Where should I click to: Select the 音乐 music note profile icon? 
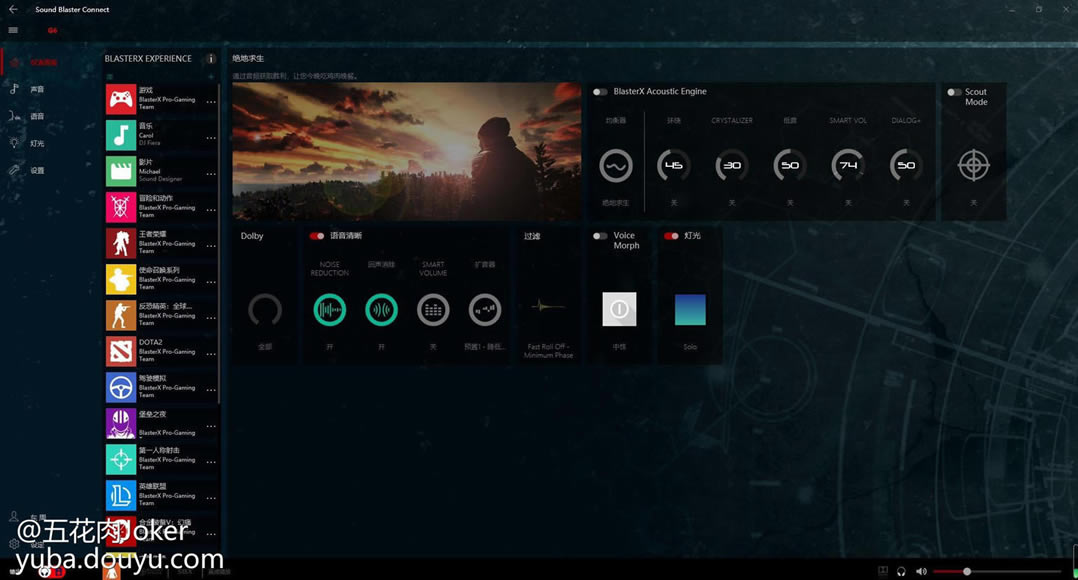(120, 135)
